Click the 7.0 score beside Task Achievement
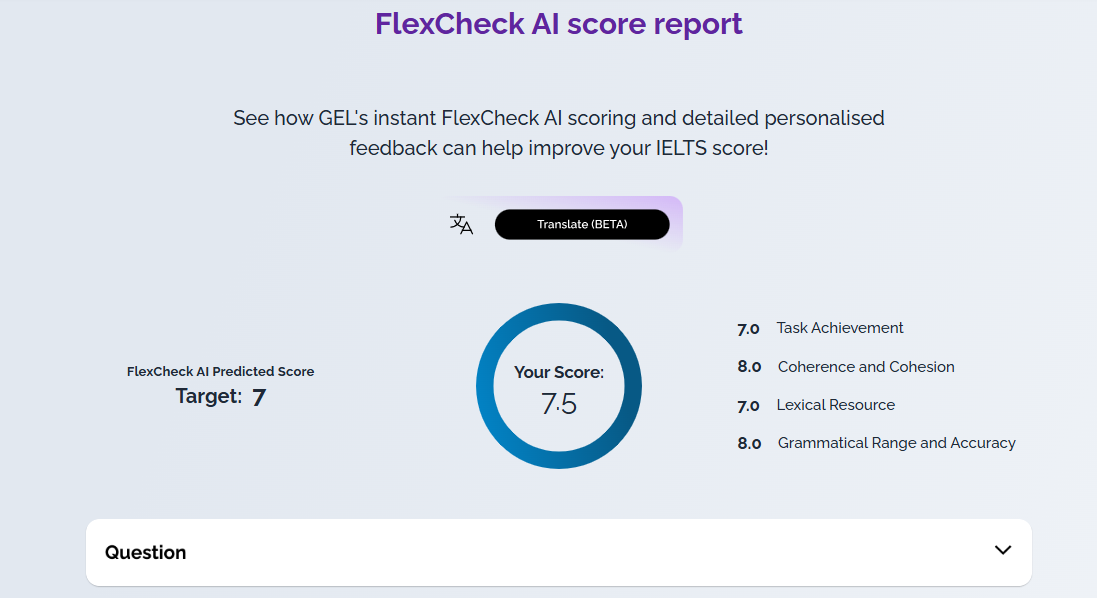The height and width of the screenshot is (598, 1097). pyautogui.click(x=748, y=329)
